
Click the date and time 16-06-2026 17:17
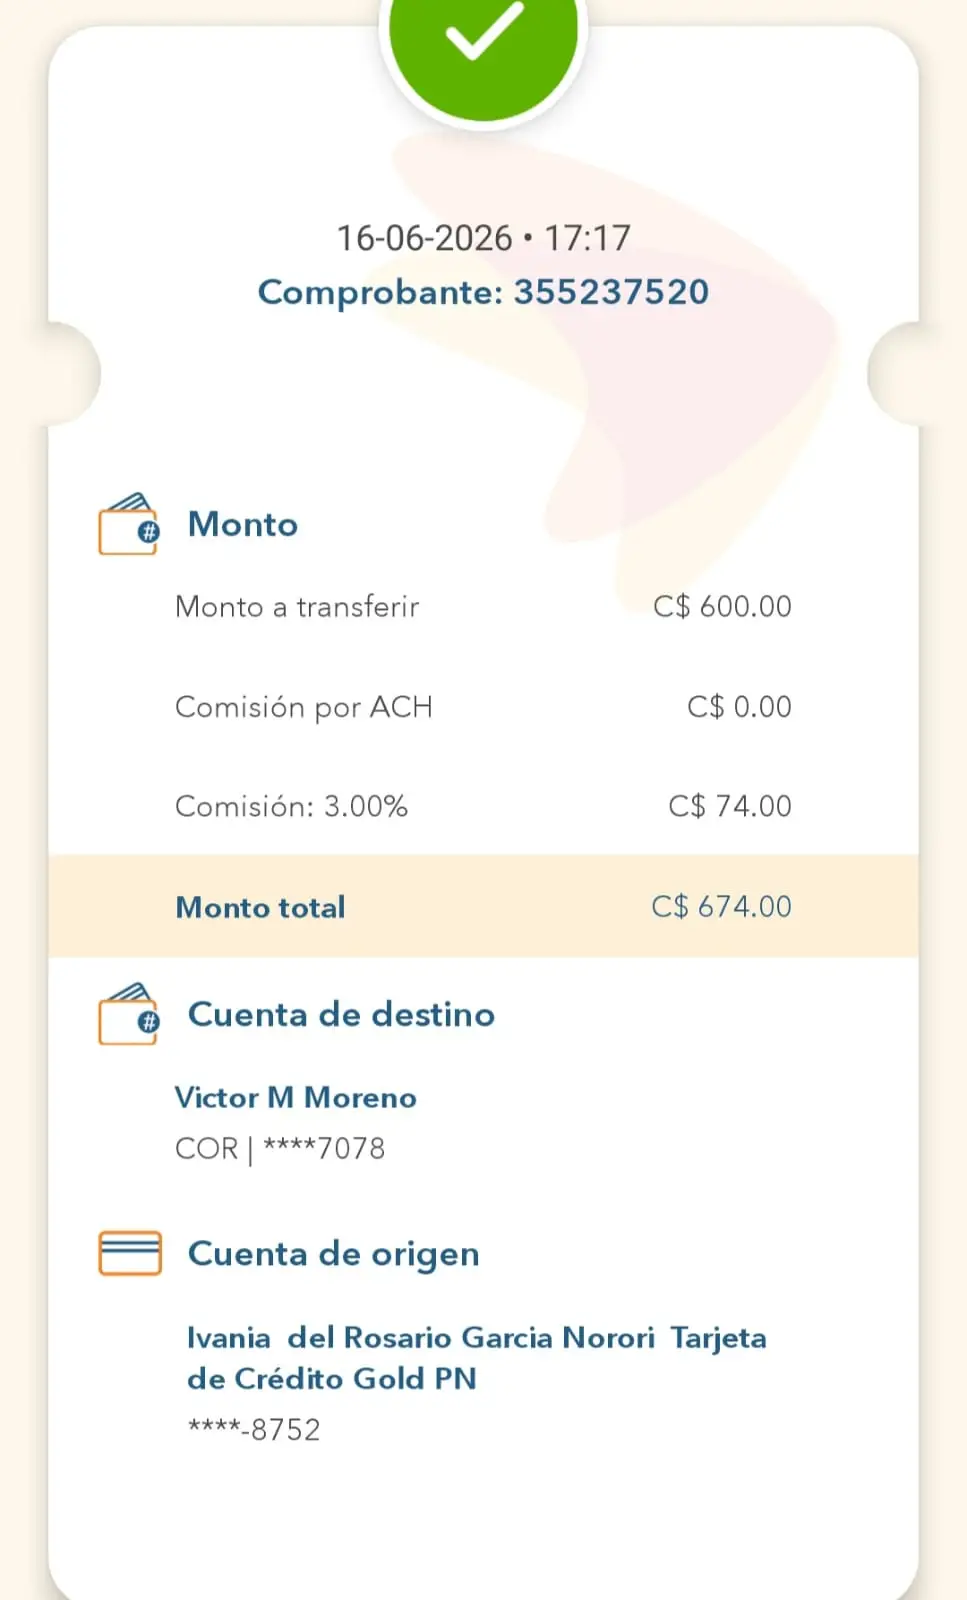(x=483, y=238)
